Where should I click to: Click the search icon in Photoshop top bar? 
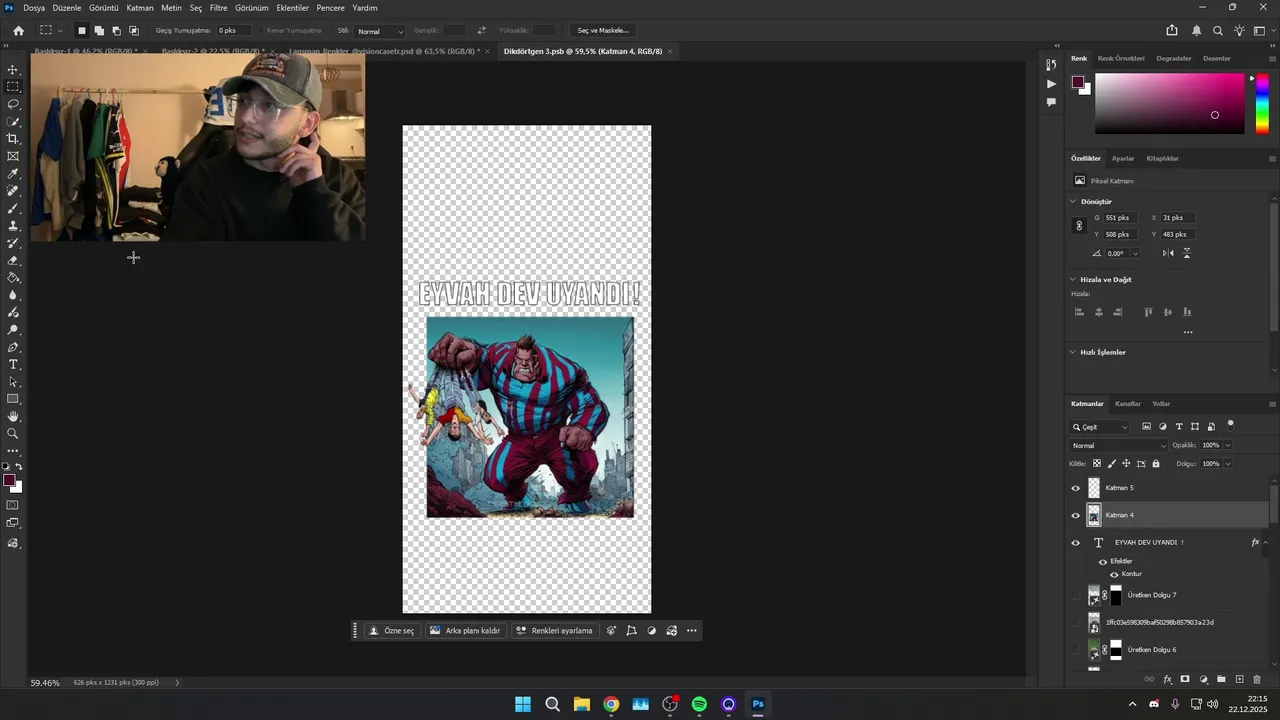pos(1217,30)
